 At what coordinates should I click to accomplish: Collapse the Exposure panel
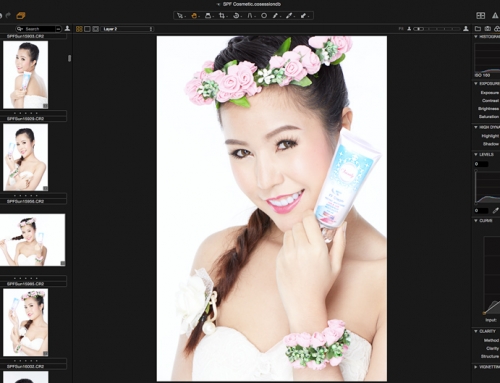coord(476,83)
